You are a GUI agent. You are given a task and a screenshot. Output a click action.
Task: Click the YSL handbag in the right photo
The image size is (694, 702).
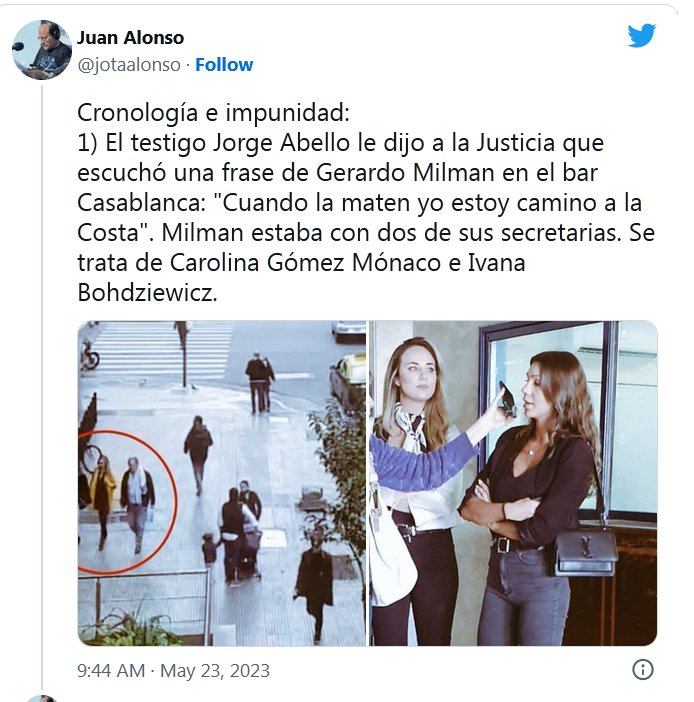coord(585,551)
